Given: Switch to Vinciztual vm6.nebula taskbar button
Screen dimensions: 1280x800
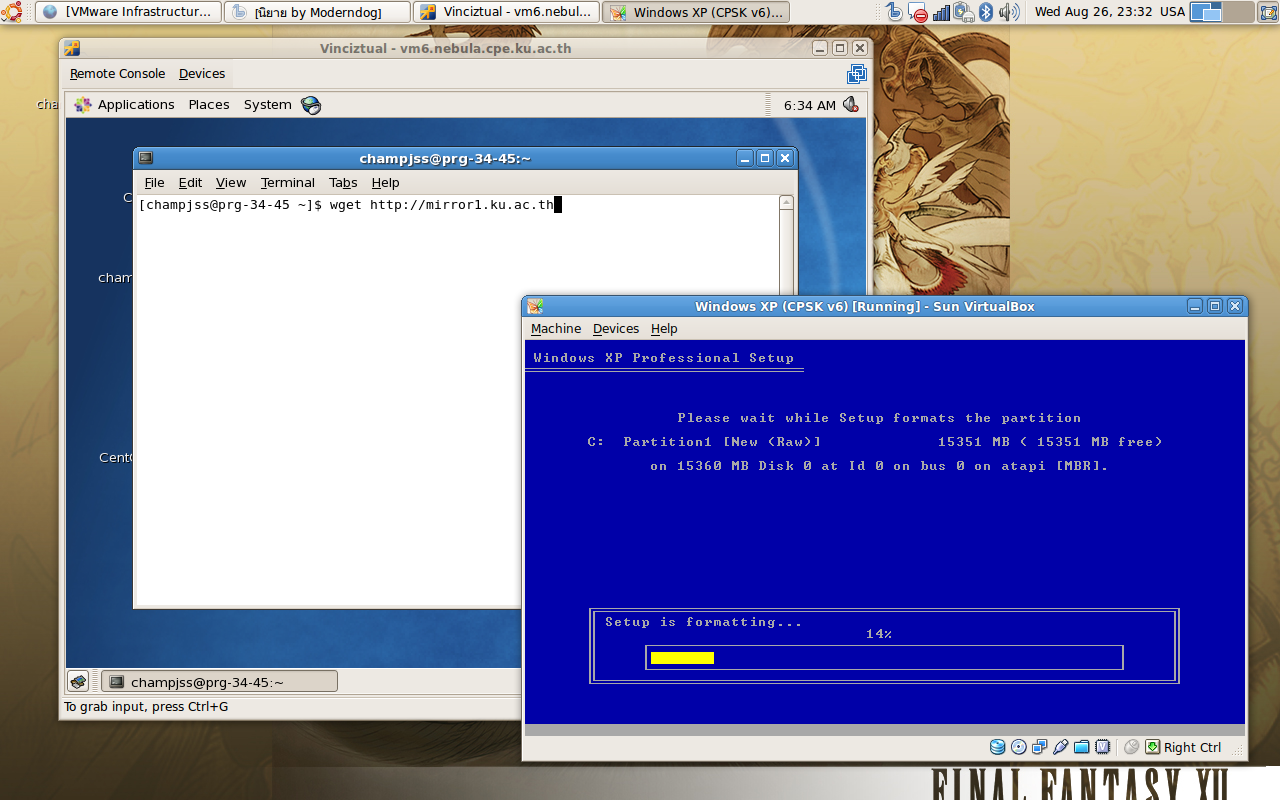Looking at the screenshot, I should click(506, 12).
